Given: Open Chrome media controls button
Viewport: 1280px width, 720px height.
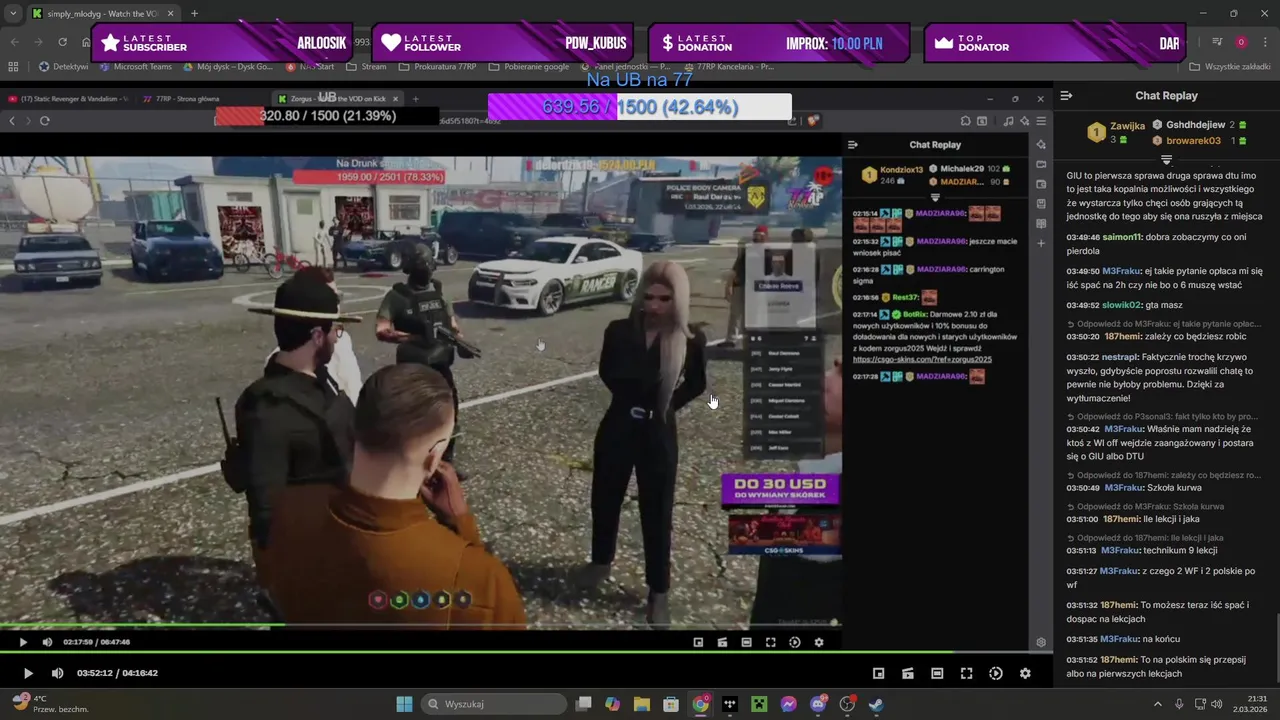Looking at the screenshot, I should pos(1217,42).
